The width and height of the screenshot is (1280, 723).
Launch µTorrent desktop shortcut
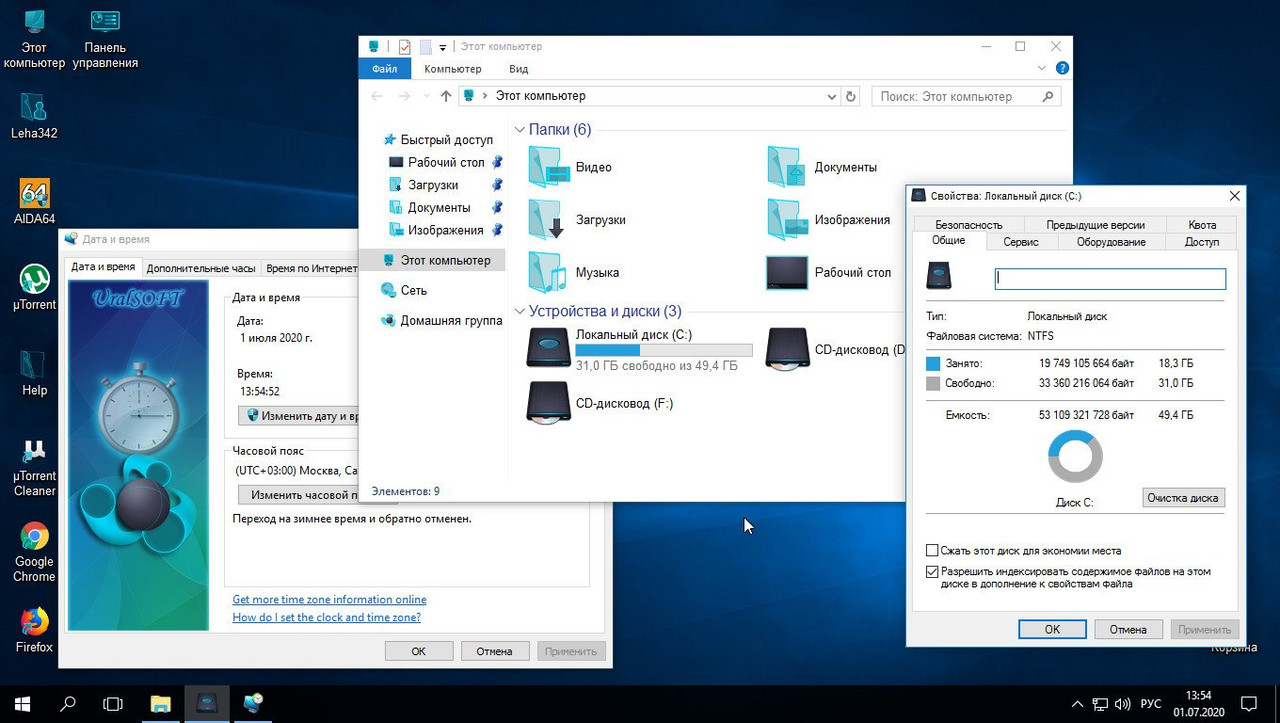tap(34, 287)
